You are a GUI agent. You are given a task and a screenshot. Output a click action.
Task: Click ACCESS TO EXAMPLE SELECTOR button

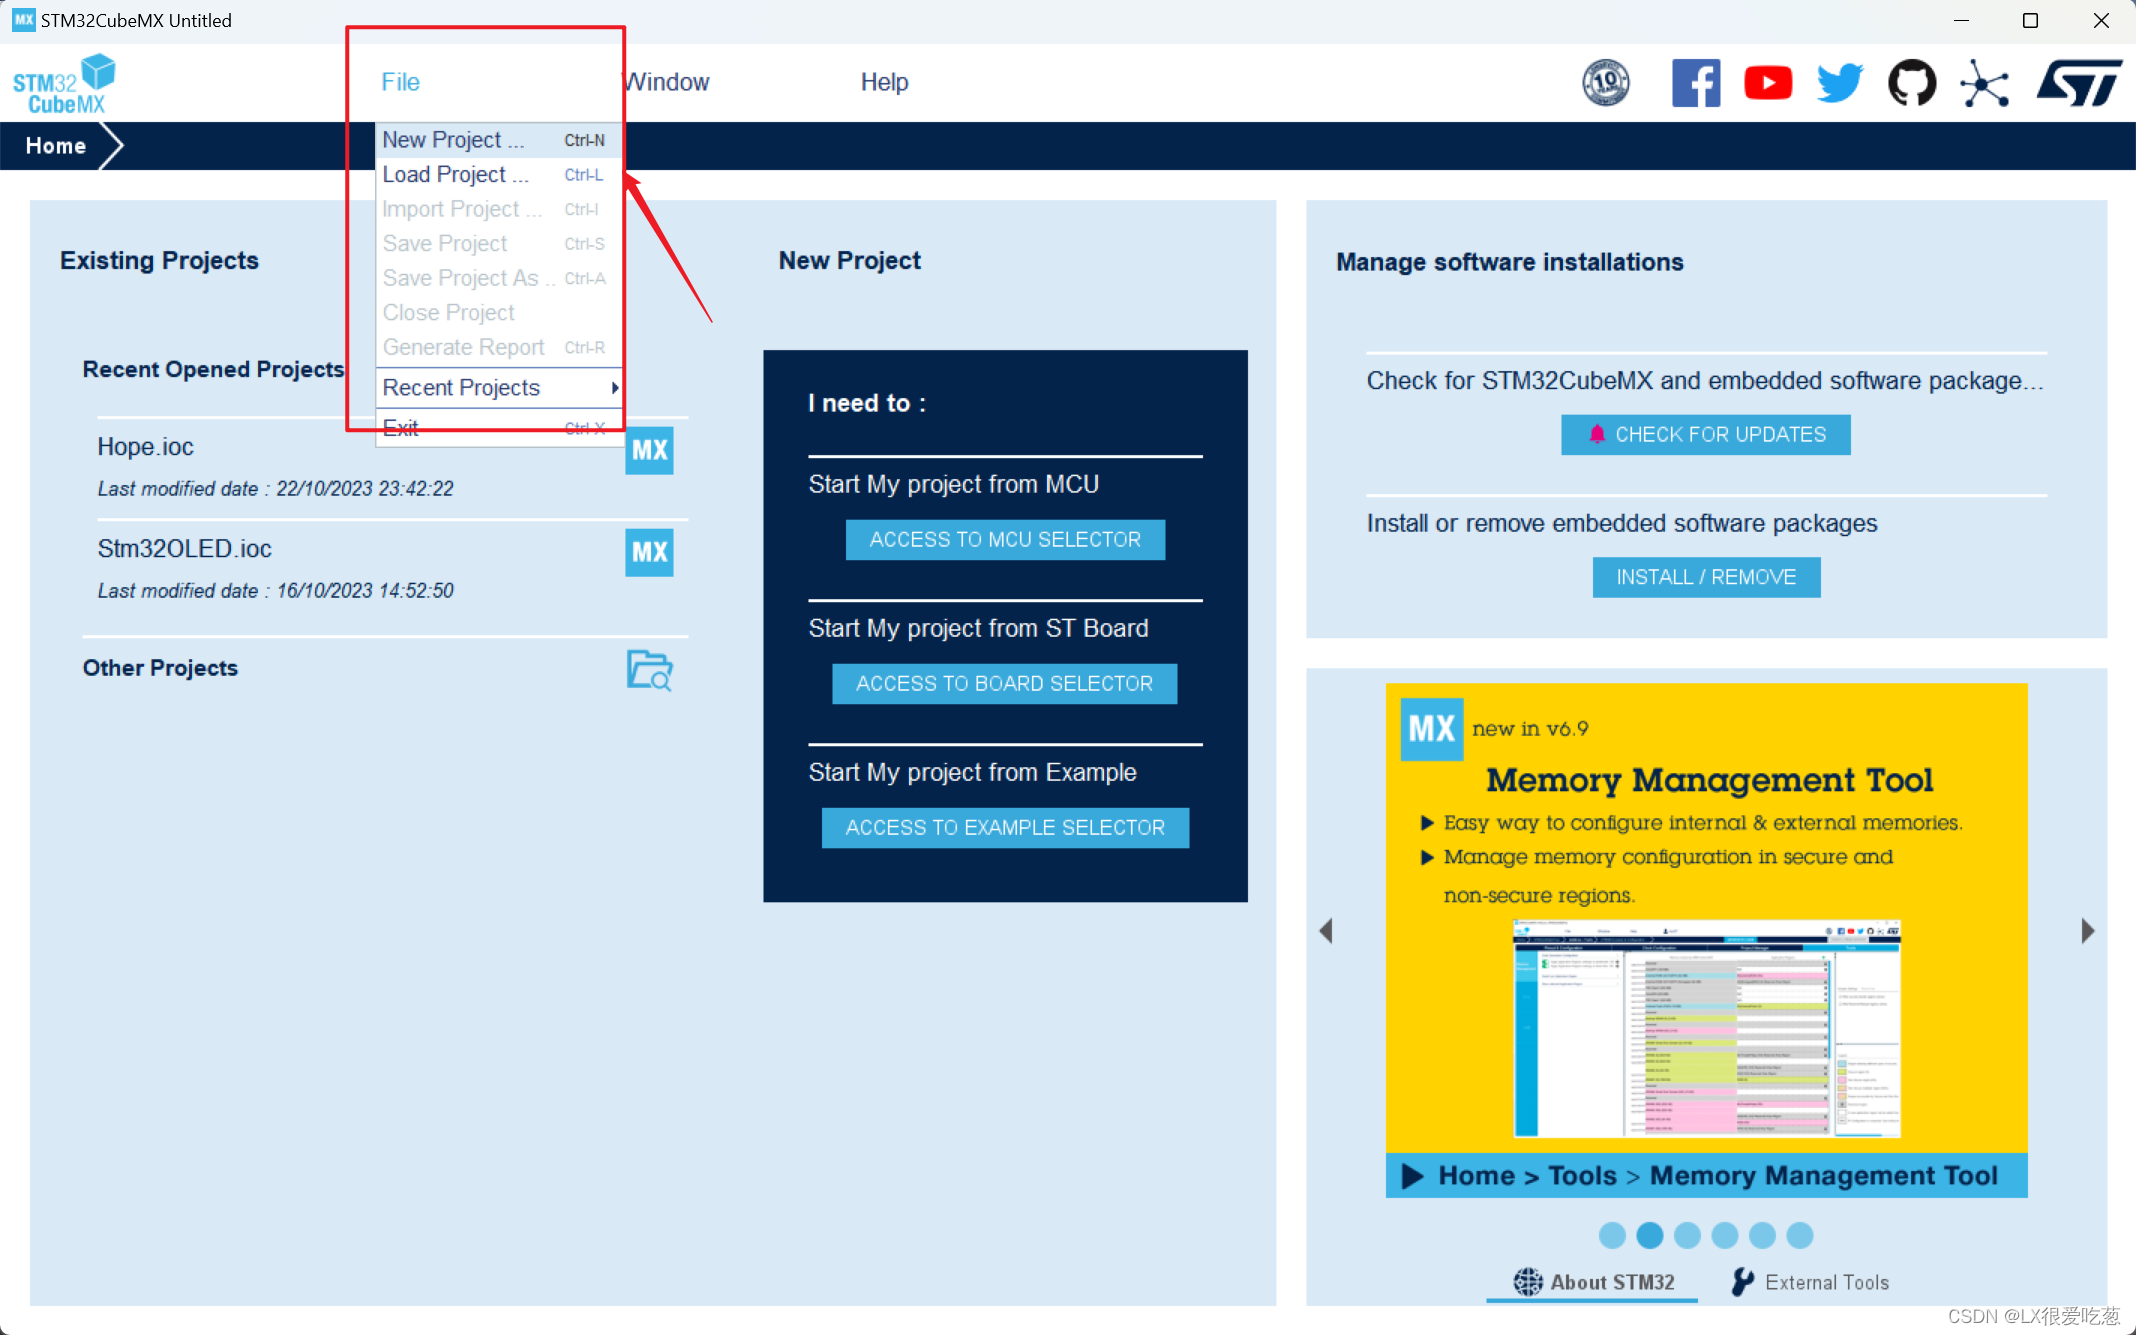1005,828
